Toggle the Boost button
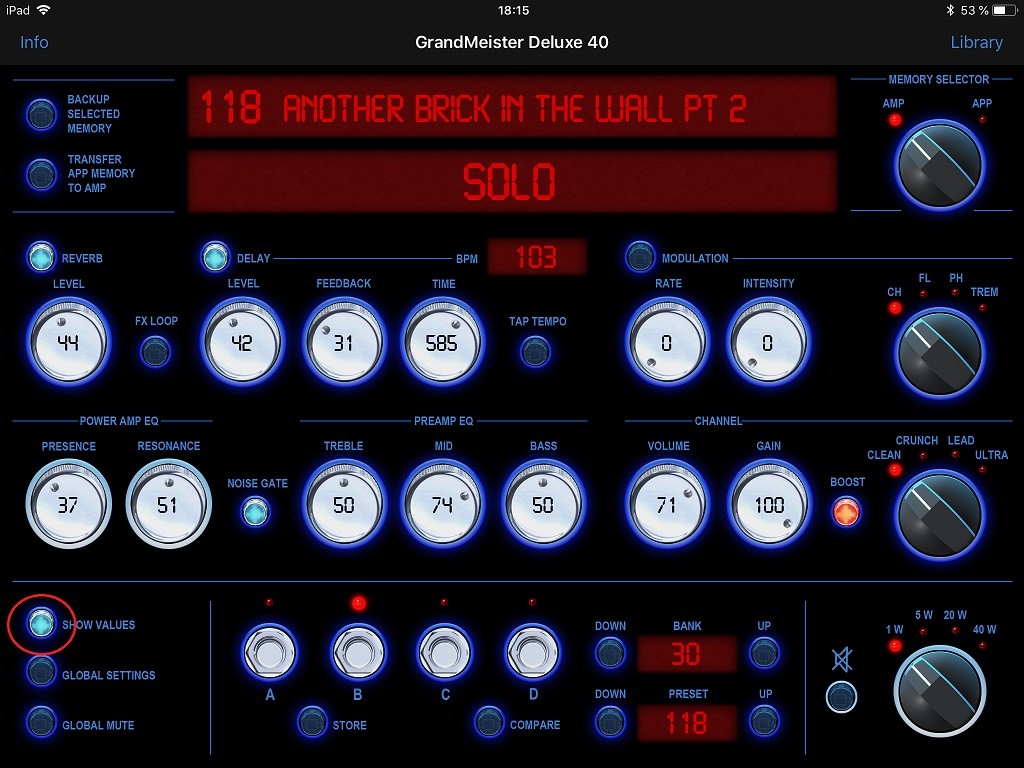This screenshot has width=1024, height=768. tap(846, 512)
